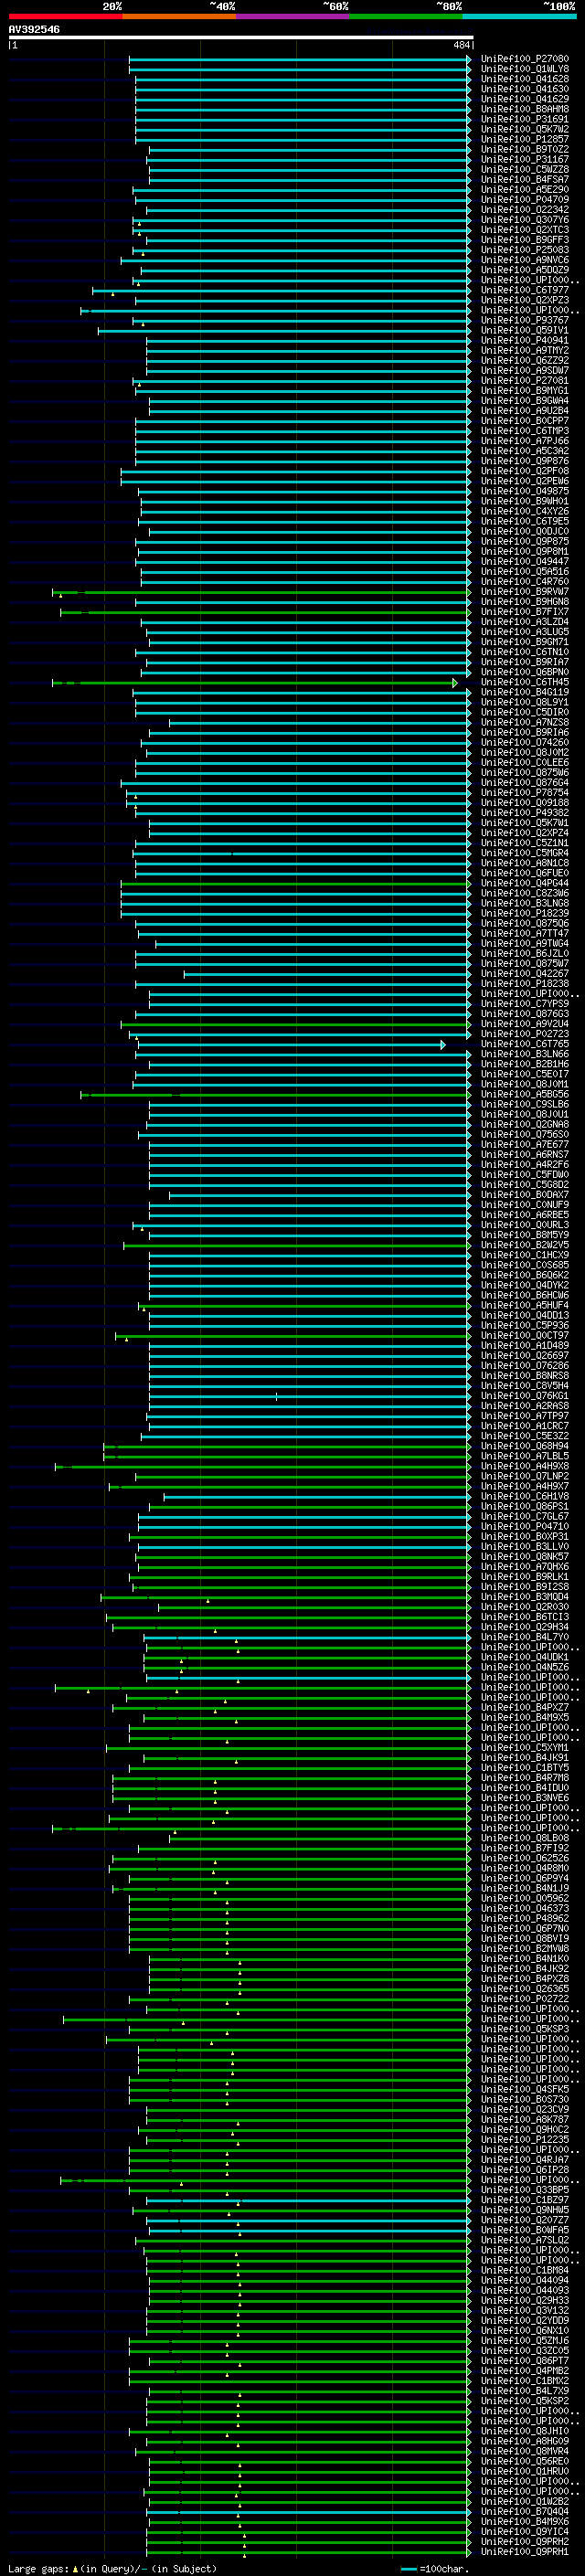Screen dimensions: 585x2576
Task: Select hit label UniRef100_P18238
Action: [524, 983]
